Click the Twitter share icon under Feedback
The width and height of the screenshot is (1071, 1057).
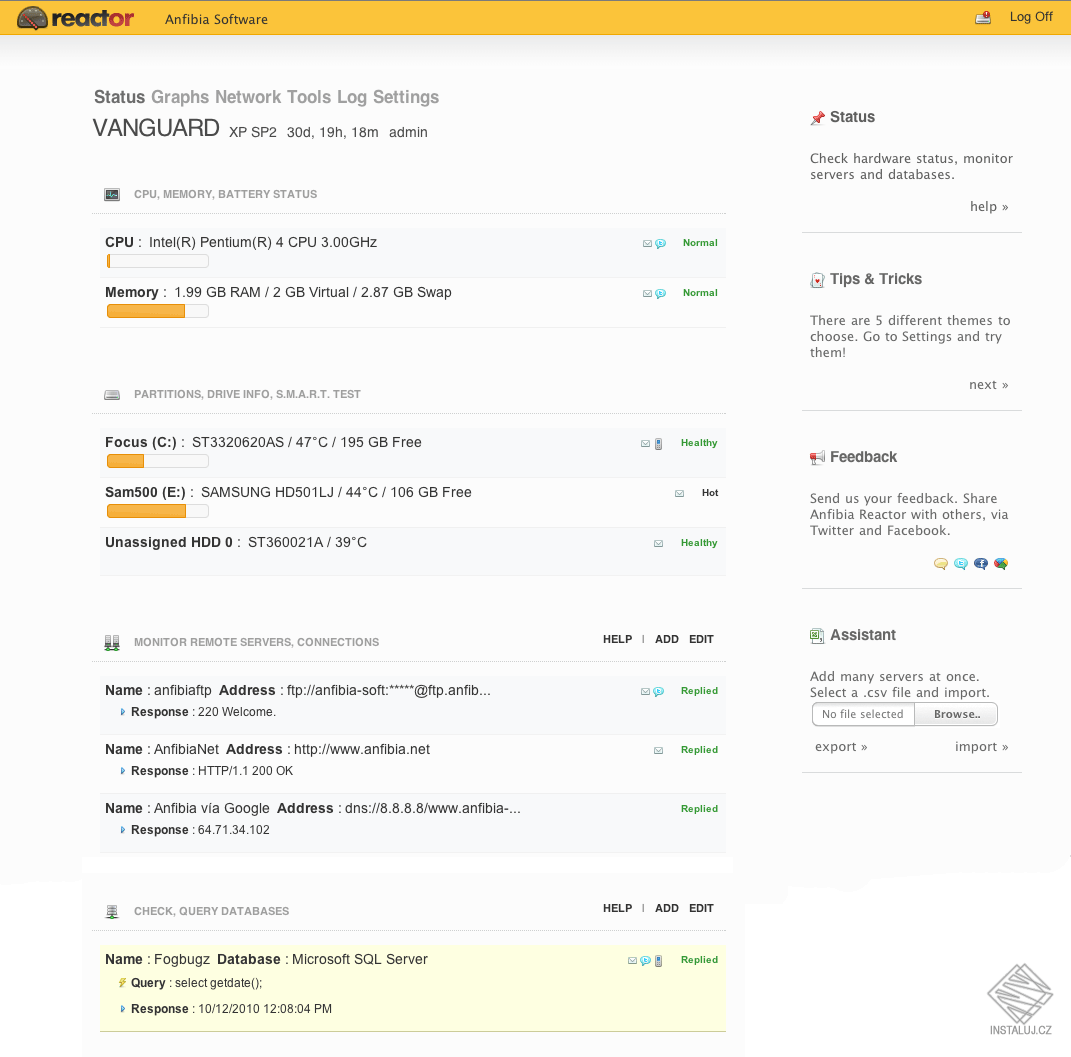click(961, 564)
